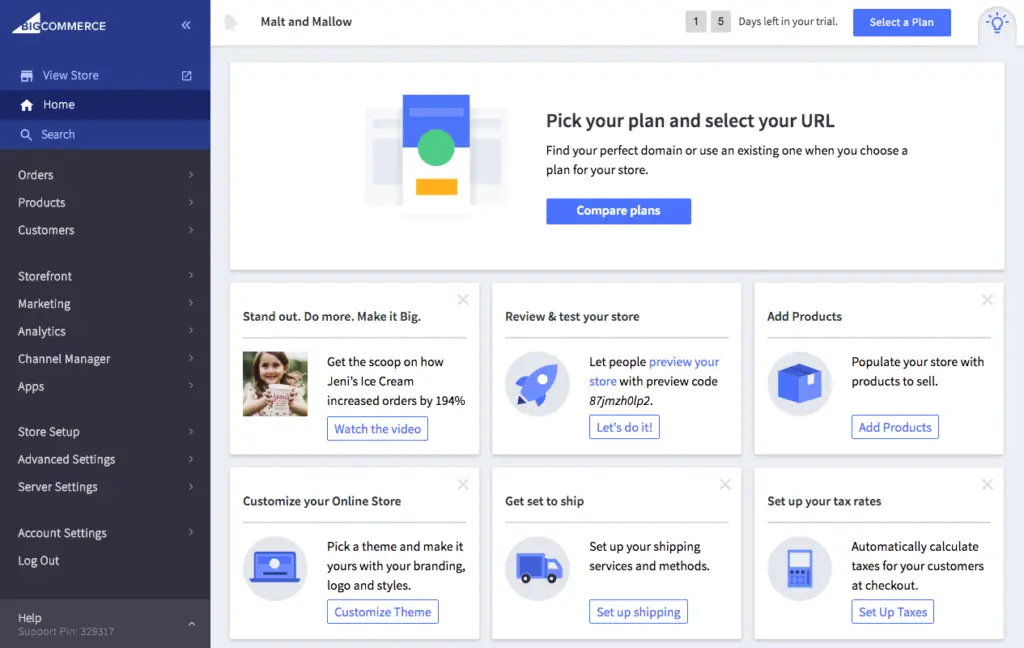Click the Select a Plan button
Screen dimensions: 1024x648
[x=901, y=22]
